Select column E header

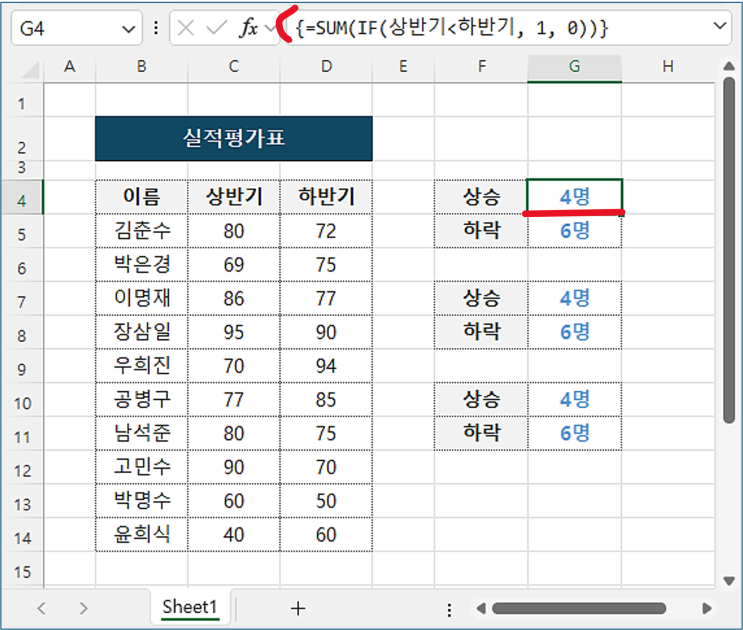pos(403,67)
